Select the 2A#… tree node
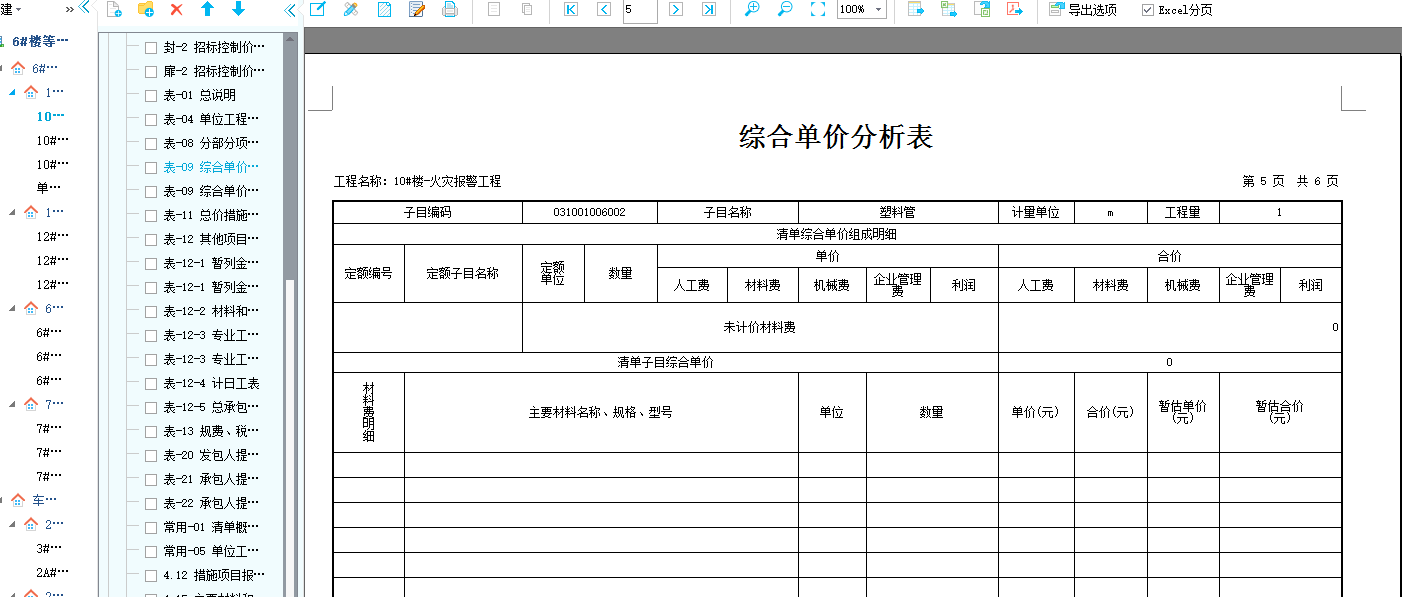Image resolution: width=1402 pixels, height=597 pixels. point(53,572)
